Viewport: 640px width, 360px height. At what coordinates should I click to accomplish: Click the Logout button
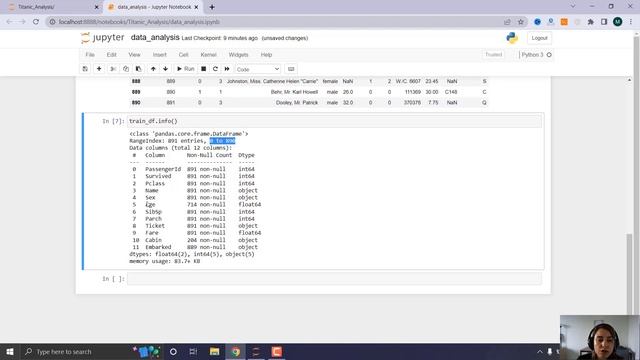(539, 38)
